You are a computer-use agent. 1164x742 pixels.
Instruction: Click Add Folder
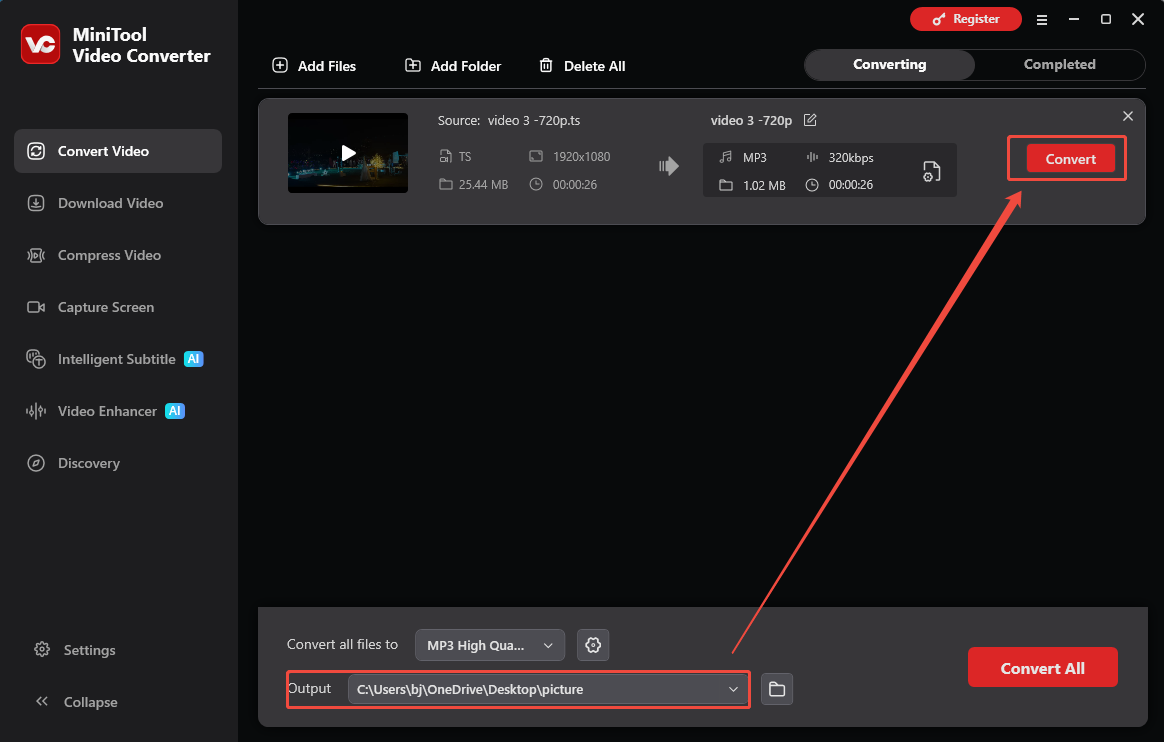453,66
